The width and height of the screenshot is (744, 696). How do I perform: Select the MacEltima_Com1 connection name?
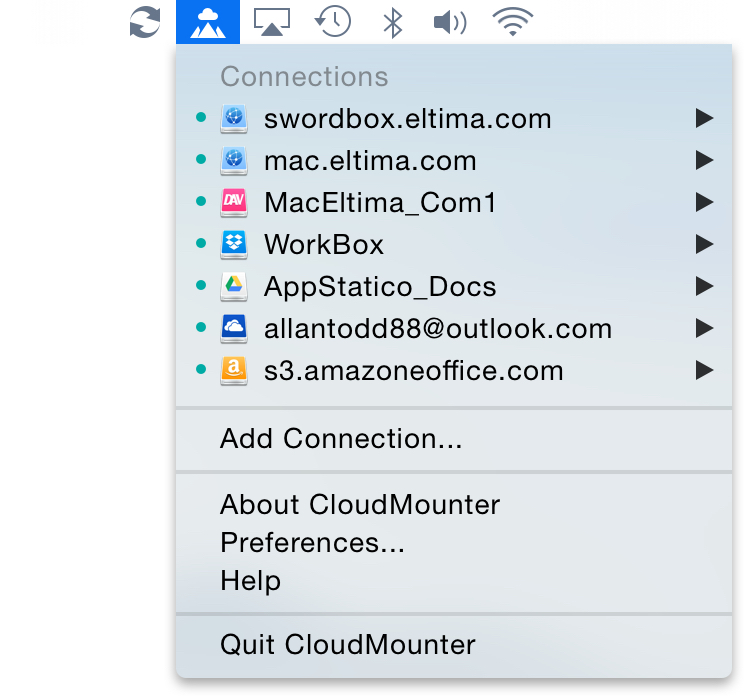point(380,203)
